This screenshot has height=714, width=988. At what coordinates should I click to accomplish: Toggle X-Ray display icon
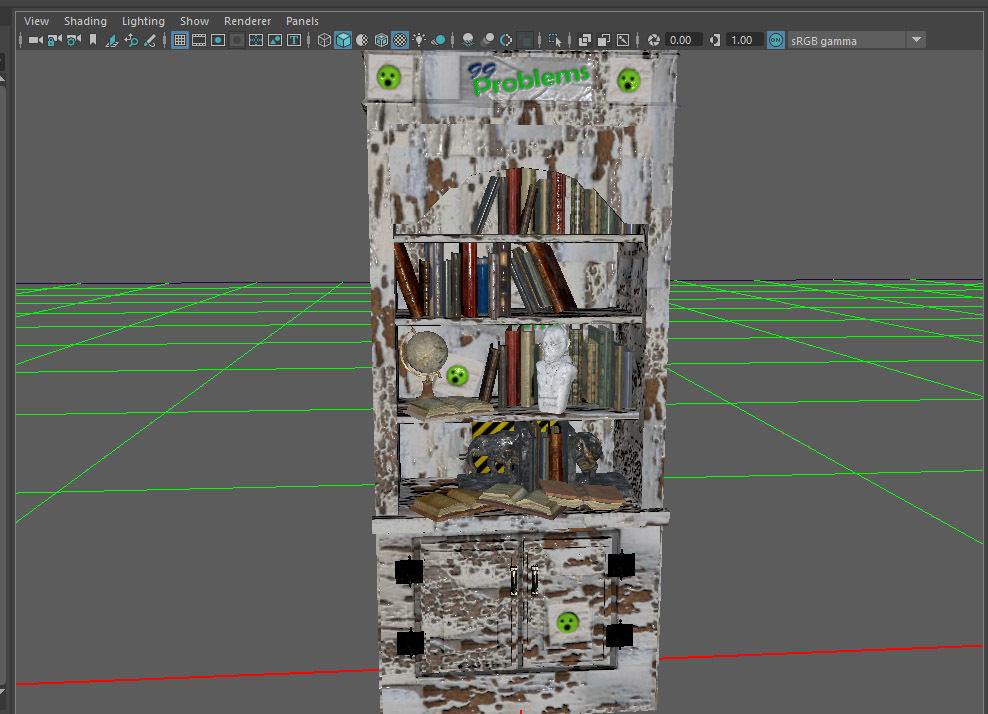585,40
